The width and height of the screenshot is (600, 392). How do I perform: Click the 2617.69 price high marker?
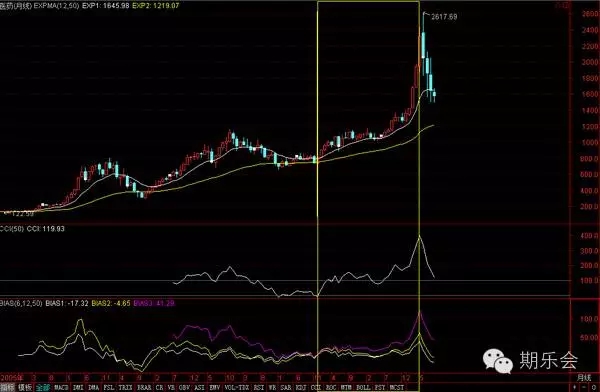coord(444,16)
